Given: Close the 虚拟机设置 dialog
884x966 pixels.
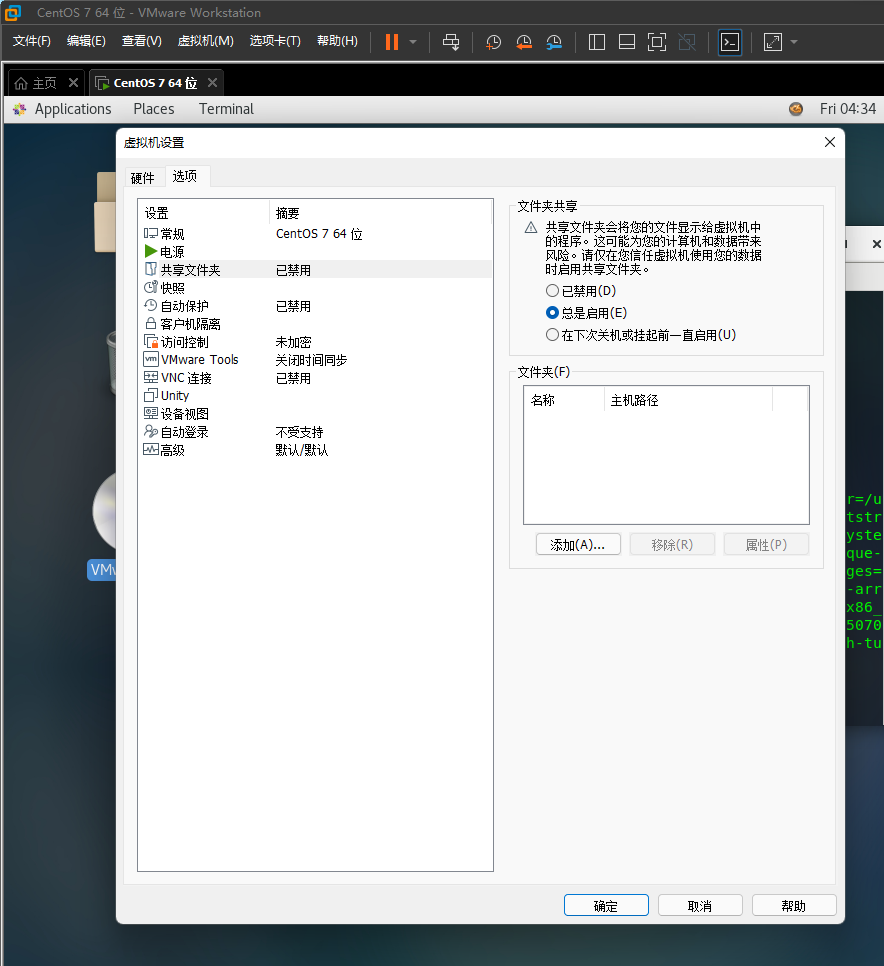Looking at the screenshot, I should click(x=830, y=142).
